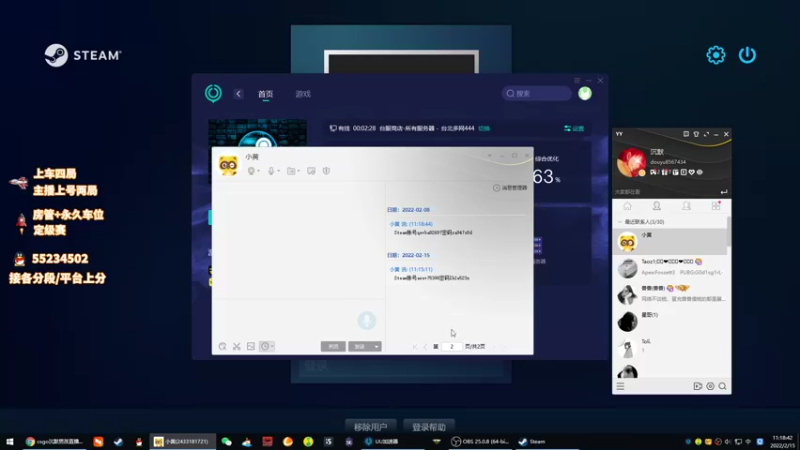Open the Windows Start button

click(9, 442)
